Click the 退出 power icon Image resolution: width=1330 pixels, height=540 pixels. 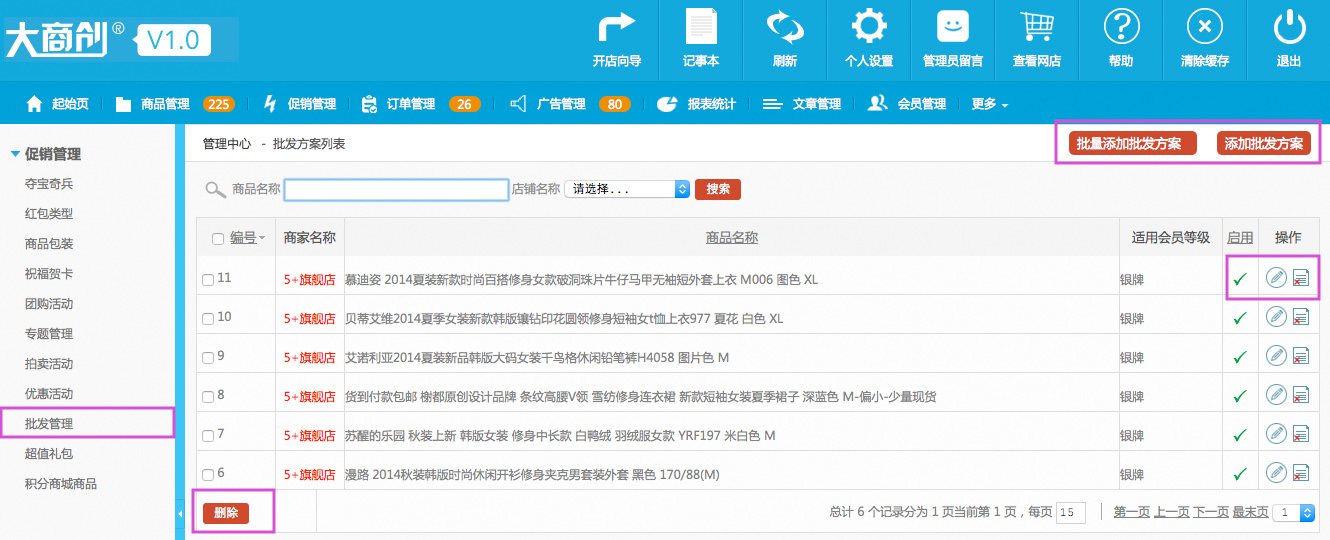pos(1289,27)
